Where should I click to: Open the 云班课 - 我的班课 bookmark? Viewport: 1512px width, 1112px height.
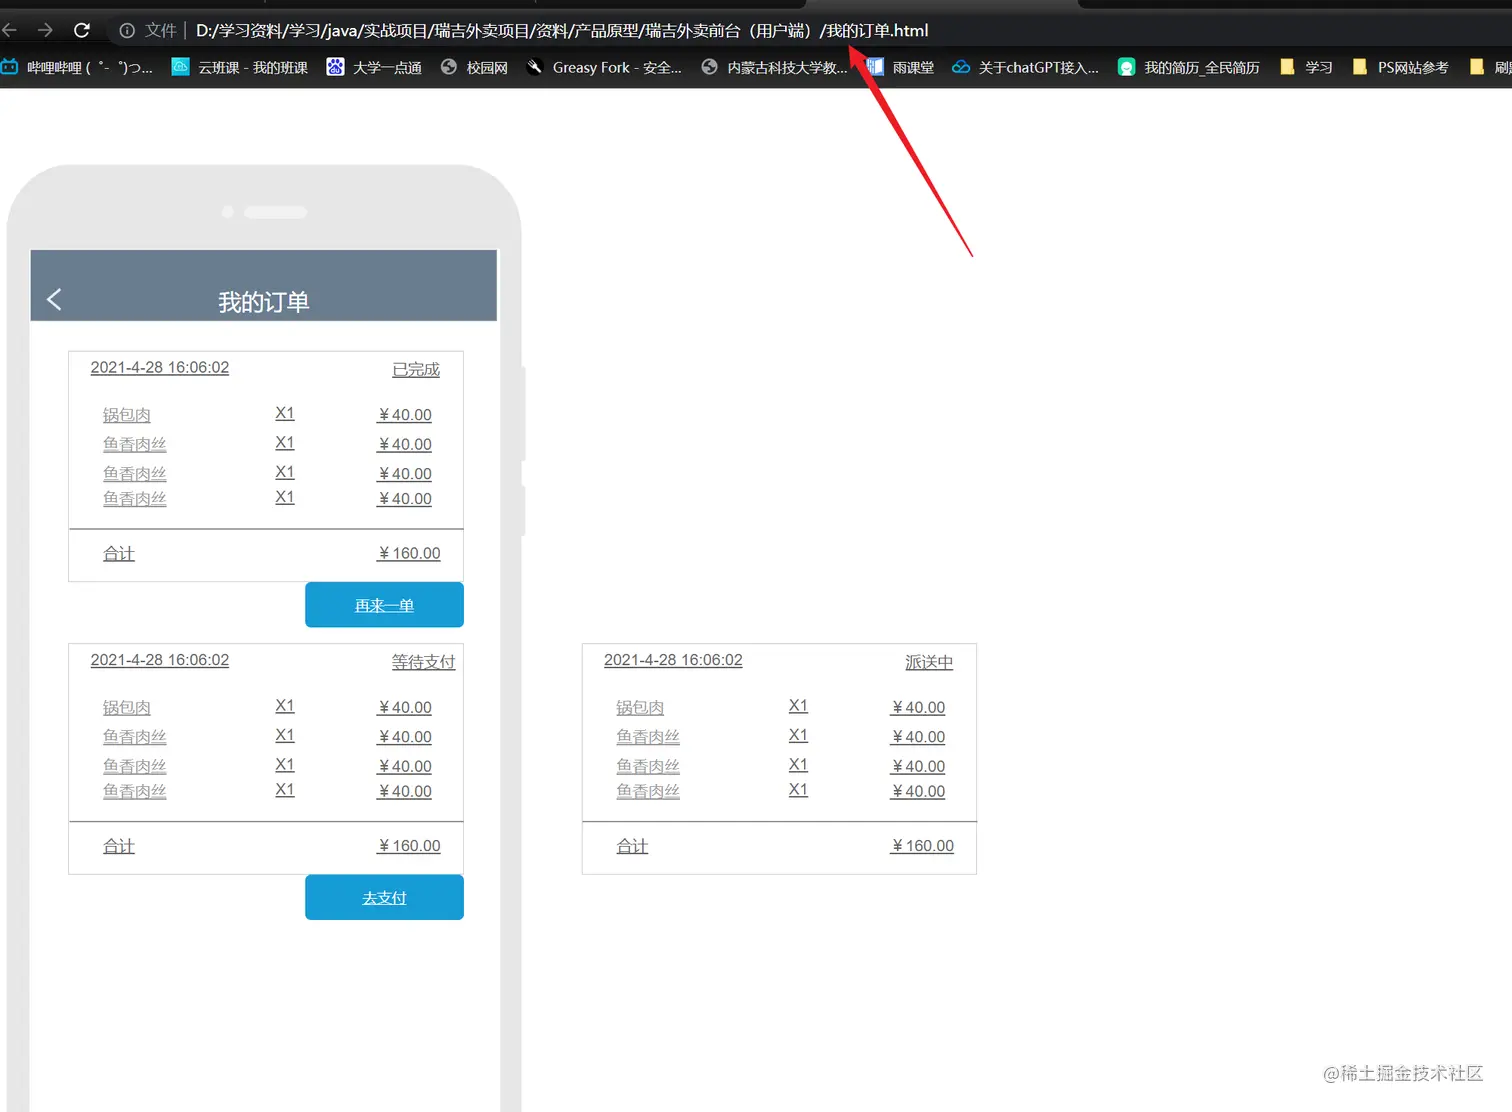click(240, 67)
